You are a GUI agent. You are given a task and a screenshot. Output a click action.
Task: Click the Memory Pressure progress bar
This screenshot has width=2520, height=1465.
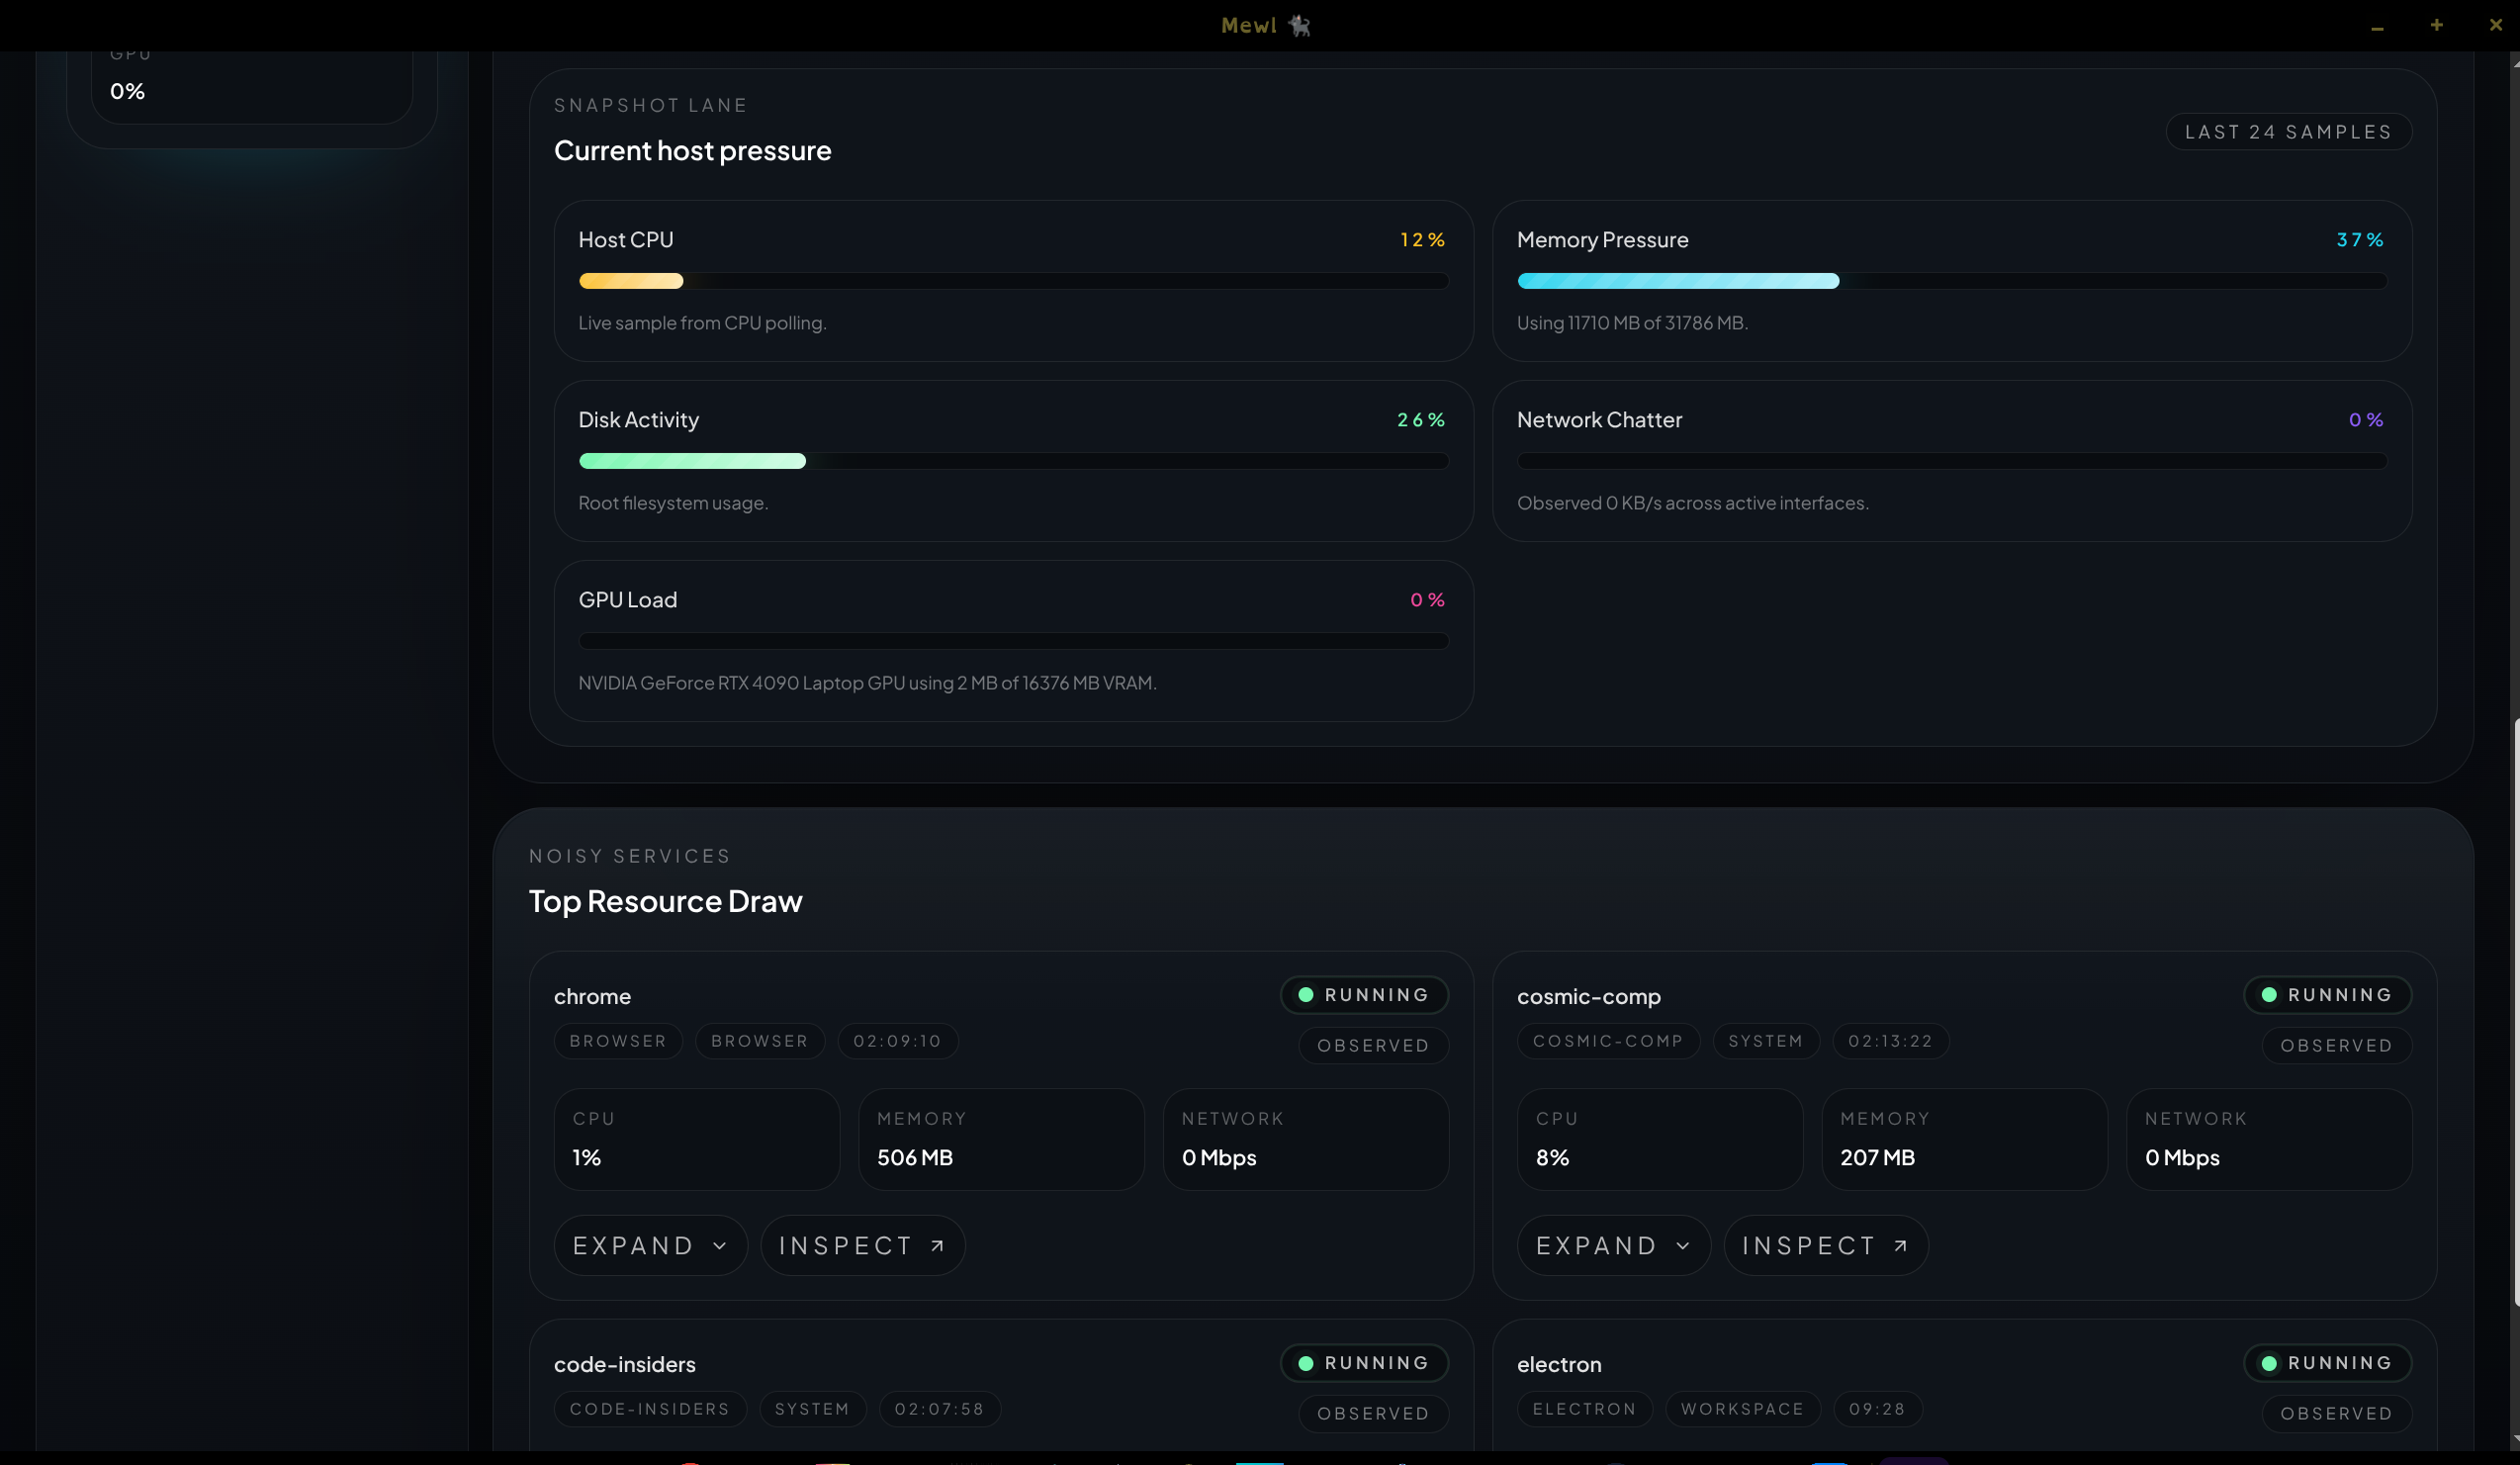[x=1952, y=281]
